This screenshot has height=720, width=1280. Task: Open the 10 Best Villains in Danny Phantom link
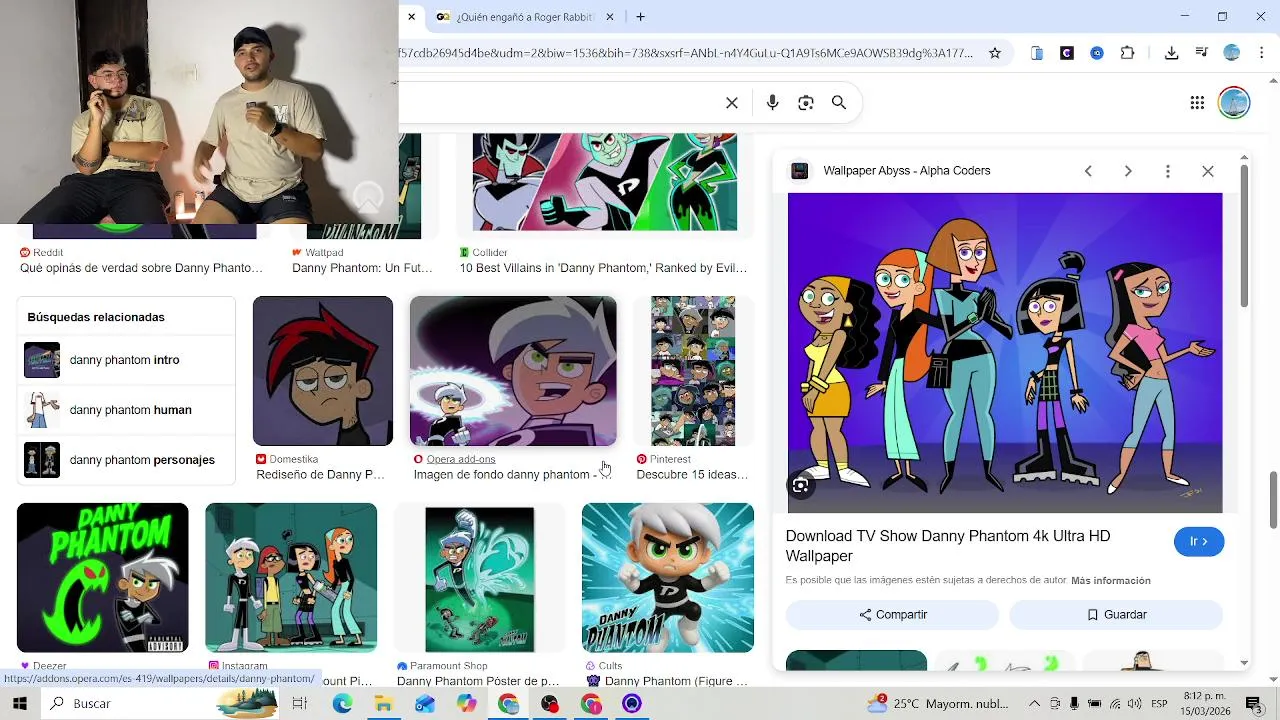point(603,268)
